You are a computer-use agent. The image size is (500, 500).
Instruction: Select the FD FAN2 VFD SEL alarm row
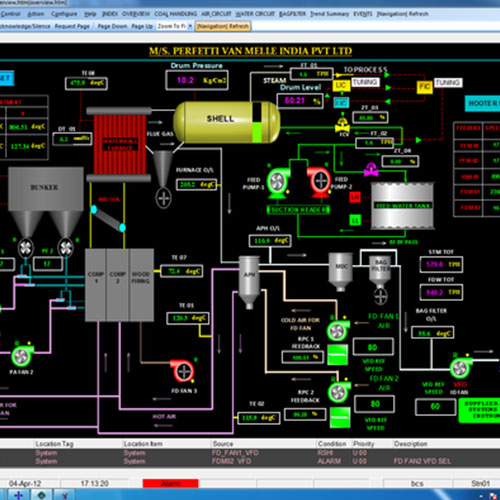(x=250, y=461)
